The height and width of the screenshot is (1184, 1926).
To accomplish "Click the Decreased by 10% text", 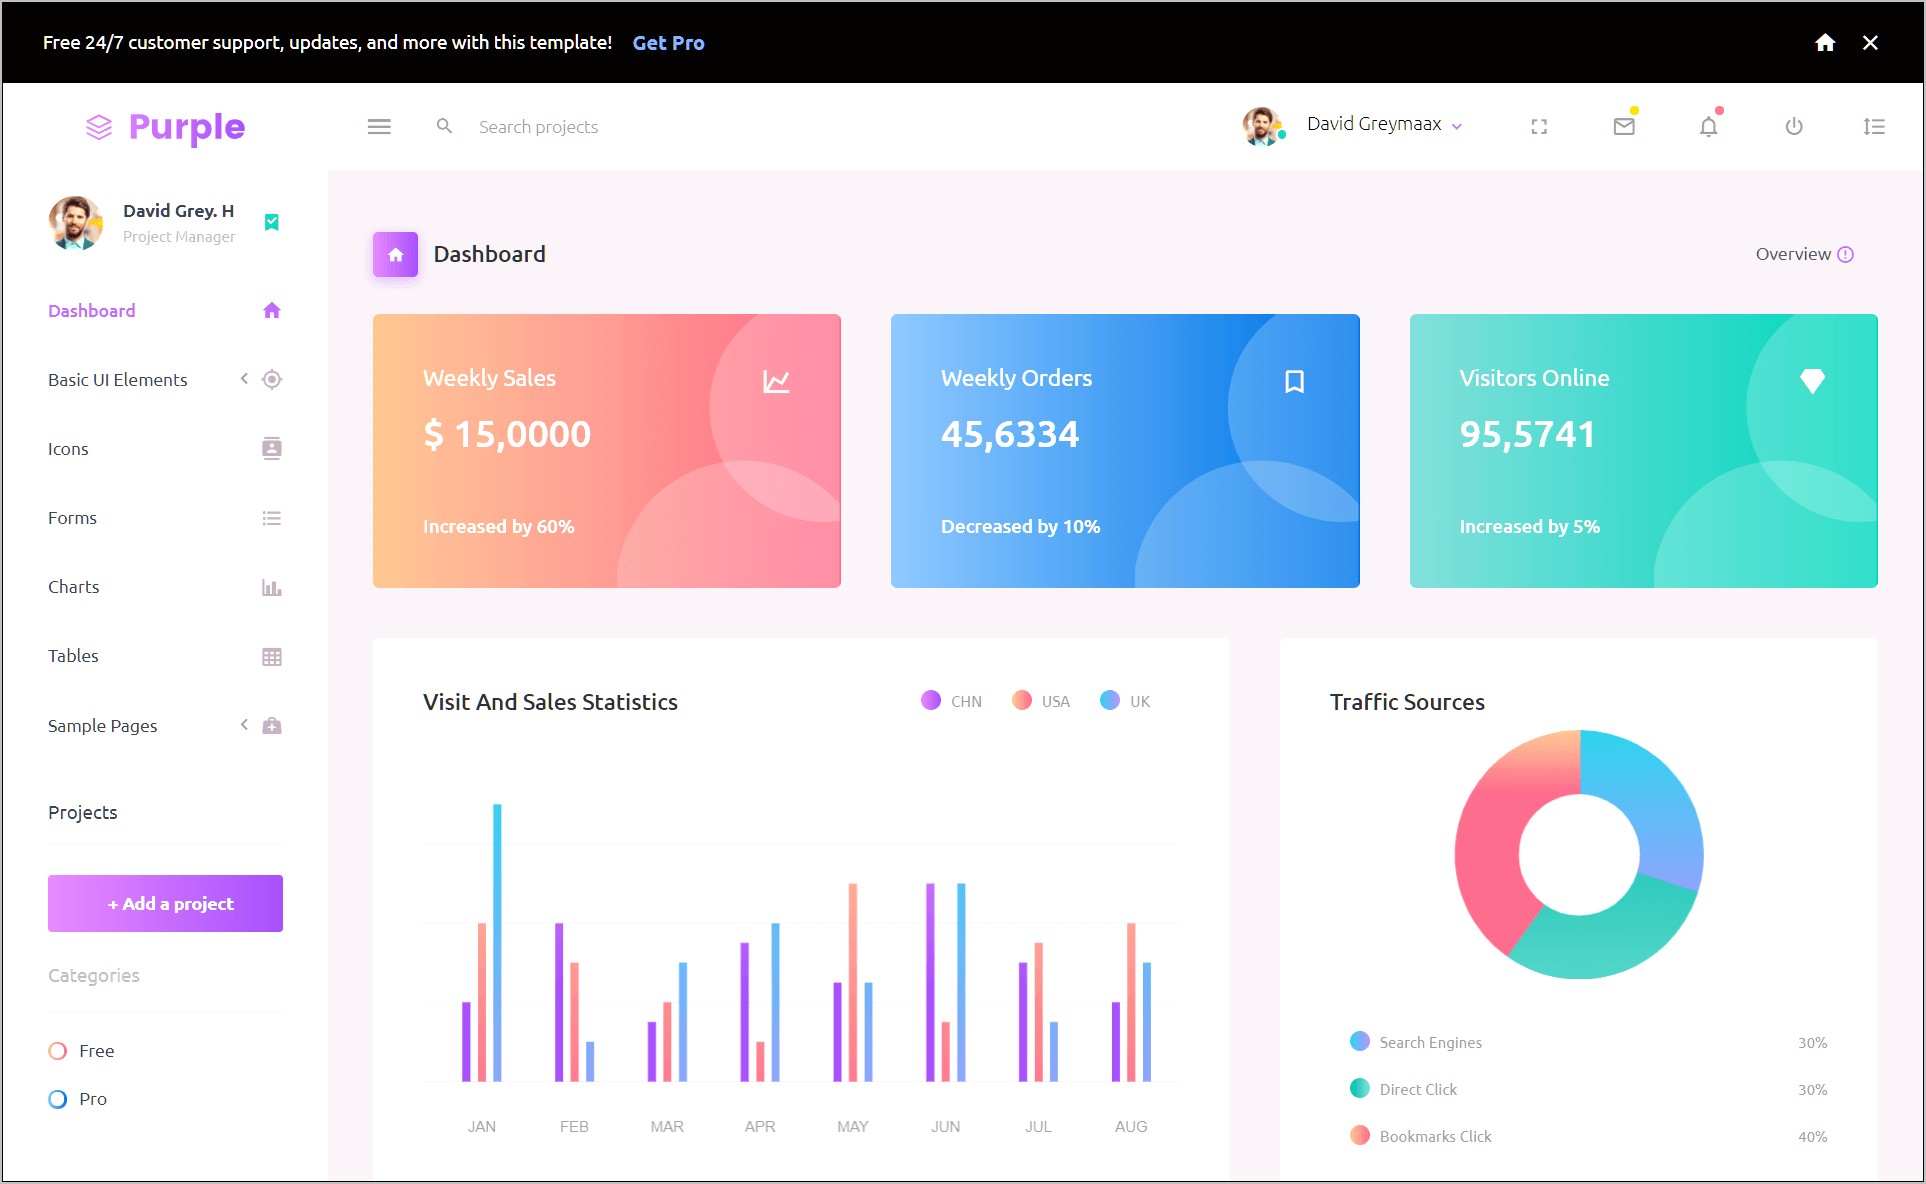I will 1020,527.
